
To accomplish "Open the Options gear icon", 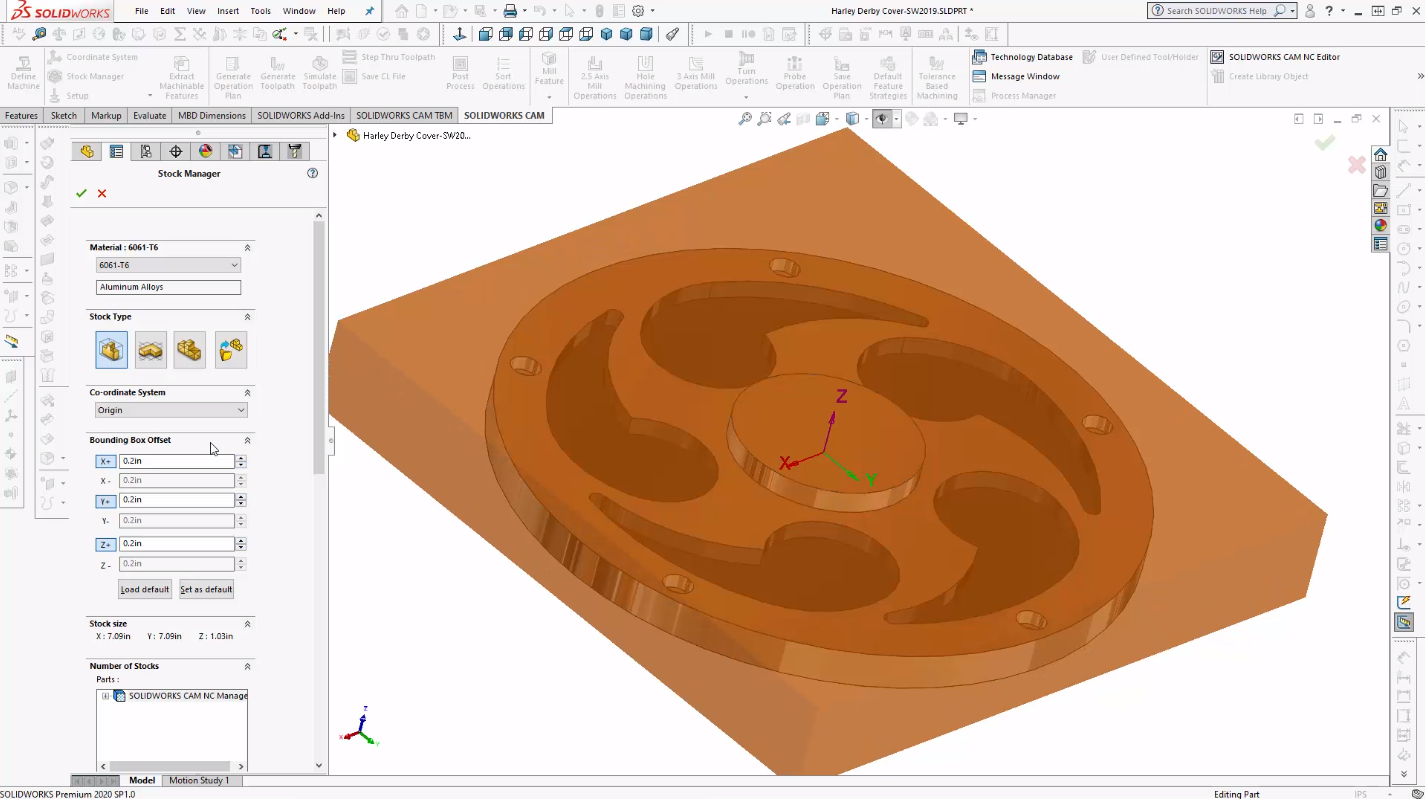I will tap(638, 11).
